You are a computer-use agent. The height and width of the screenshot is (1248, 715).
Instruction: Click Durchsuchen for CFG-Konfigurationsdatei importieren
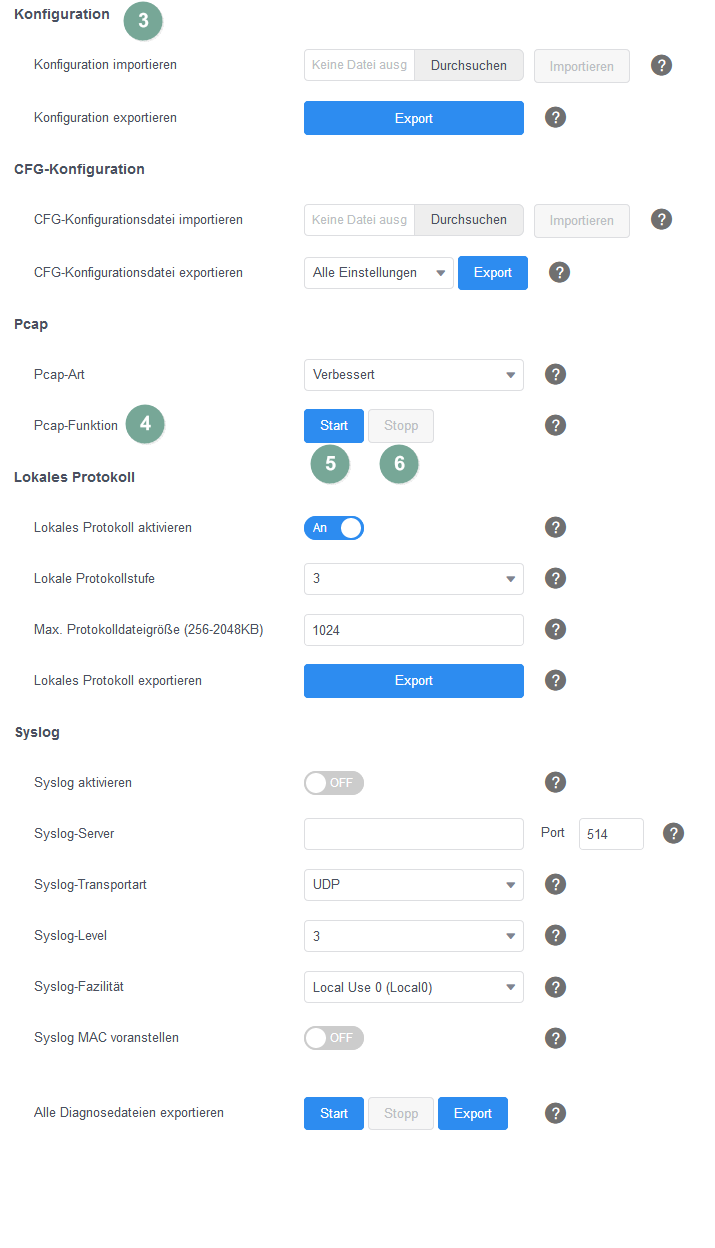(x=469, y=220)
